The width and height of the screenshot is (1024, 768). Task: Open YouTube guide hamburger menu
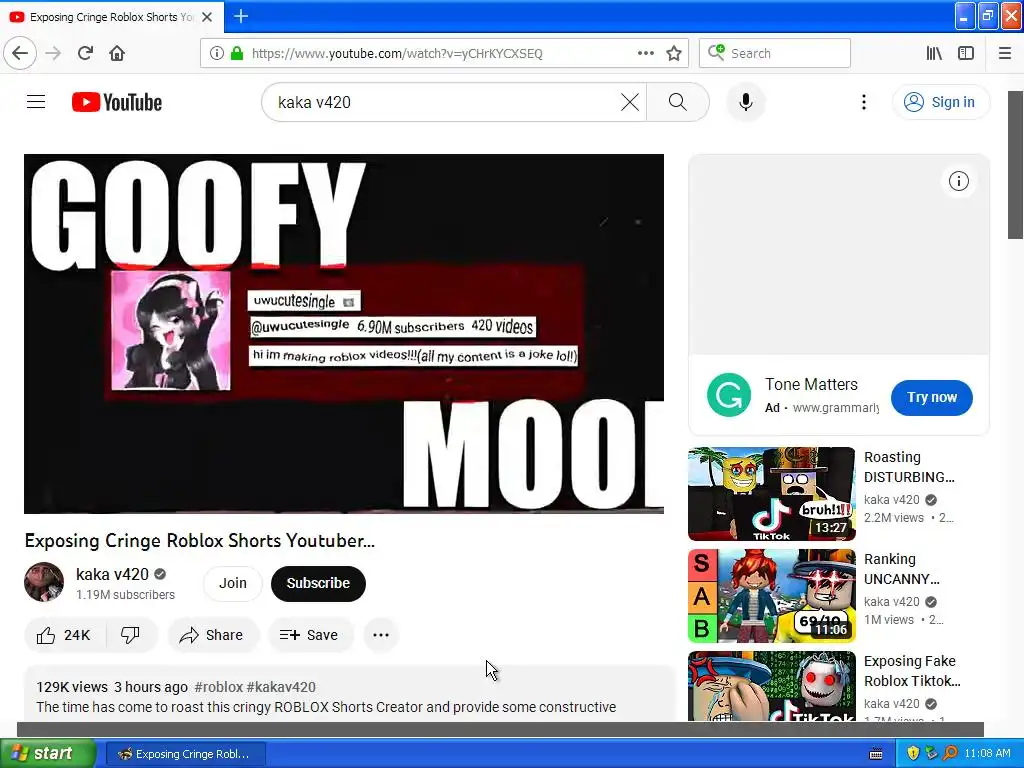[x=36, y=102]
